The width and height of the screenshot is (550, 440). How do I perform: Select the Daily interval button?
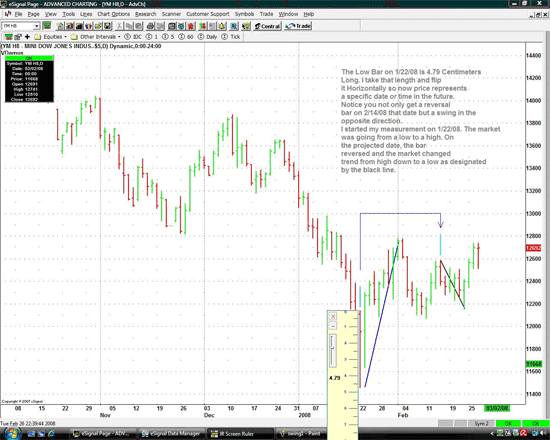click(x=208, y=36)
